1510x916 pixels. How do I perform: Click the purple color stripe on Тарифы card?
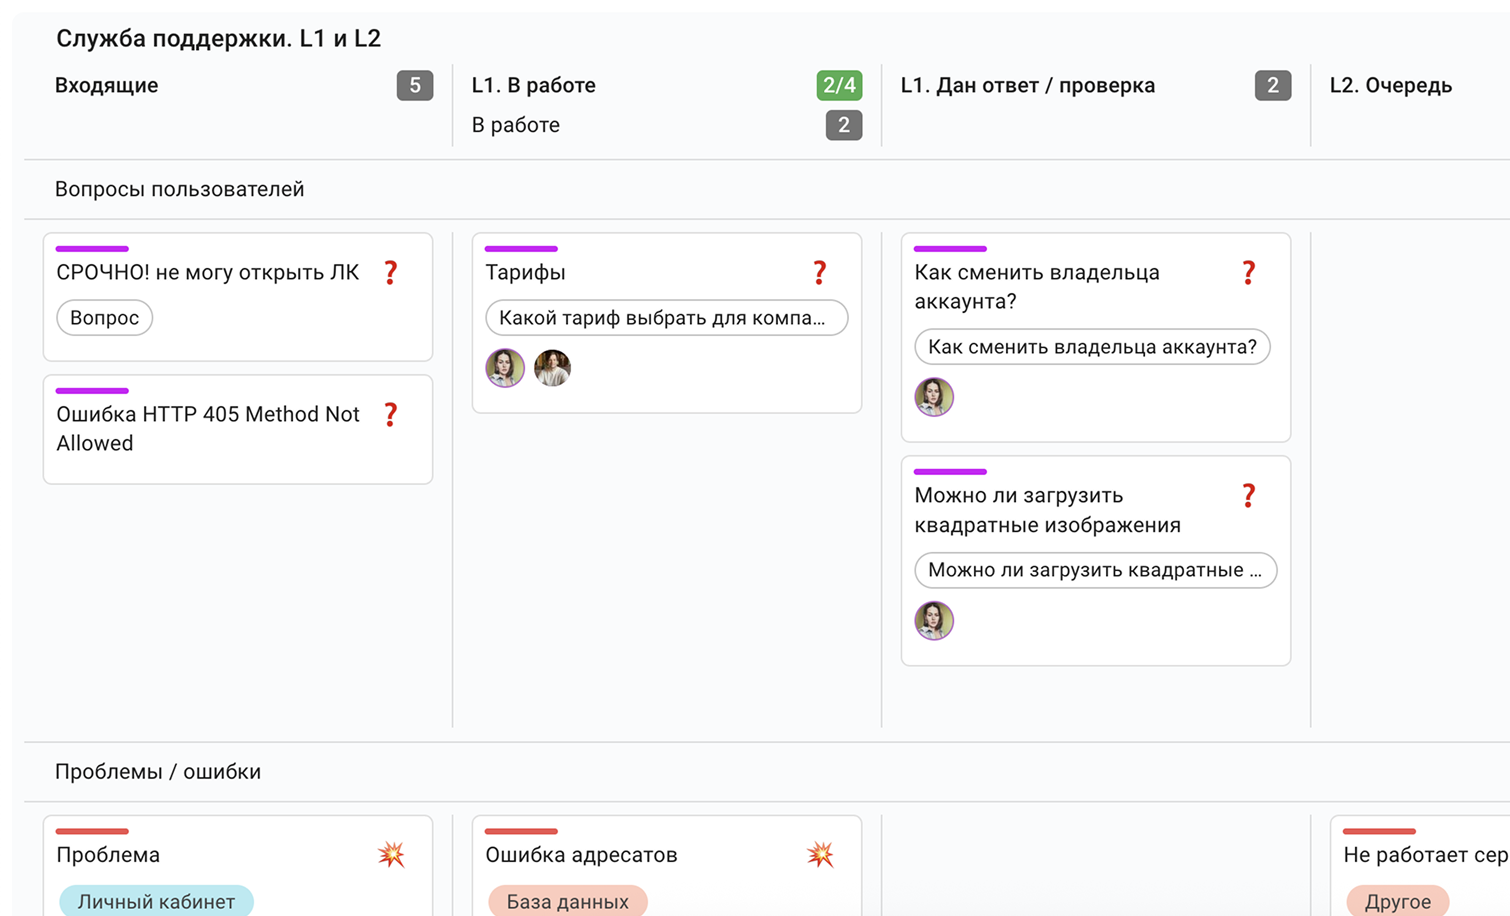[x=520, y=248]
